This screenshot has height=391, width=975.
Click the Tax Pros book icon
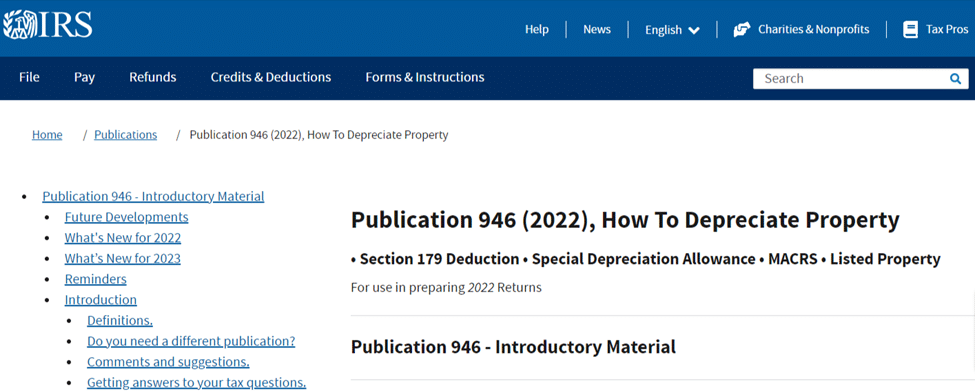(x=910, y=29)
